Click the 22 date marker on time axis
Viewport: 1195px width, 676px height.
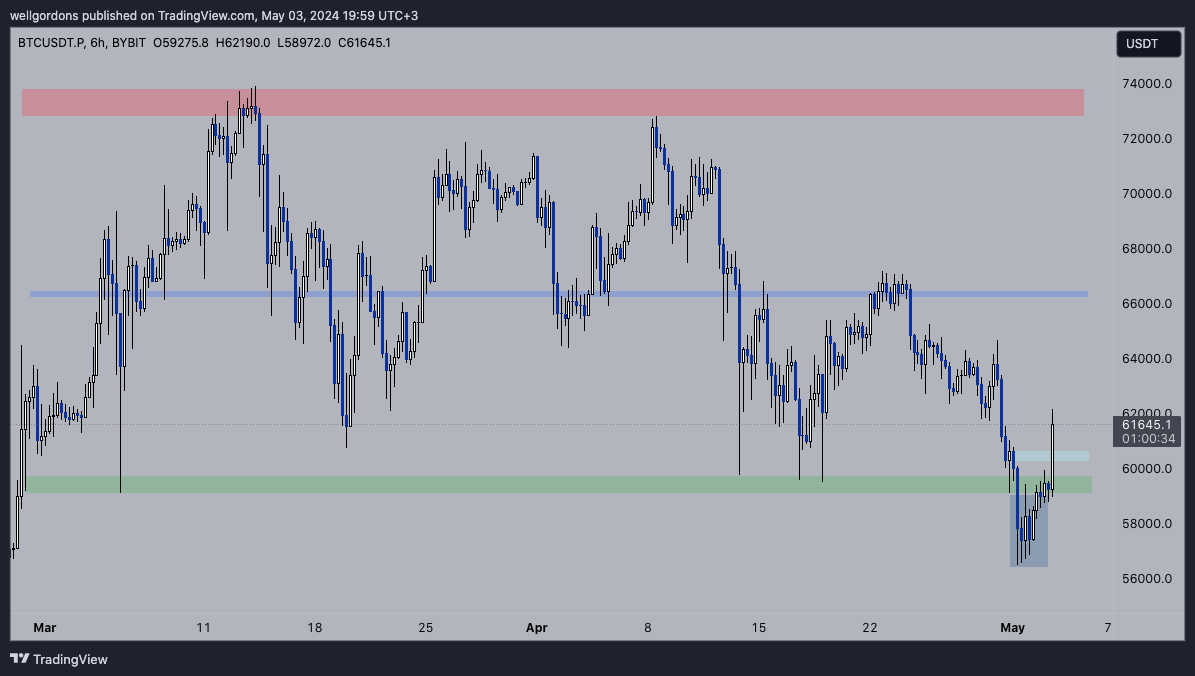coord(869,628)
